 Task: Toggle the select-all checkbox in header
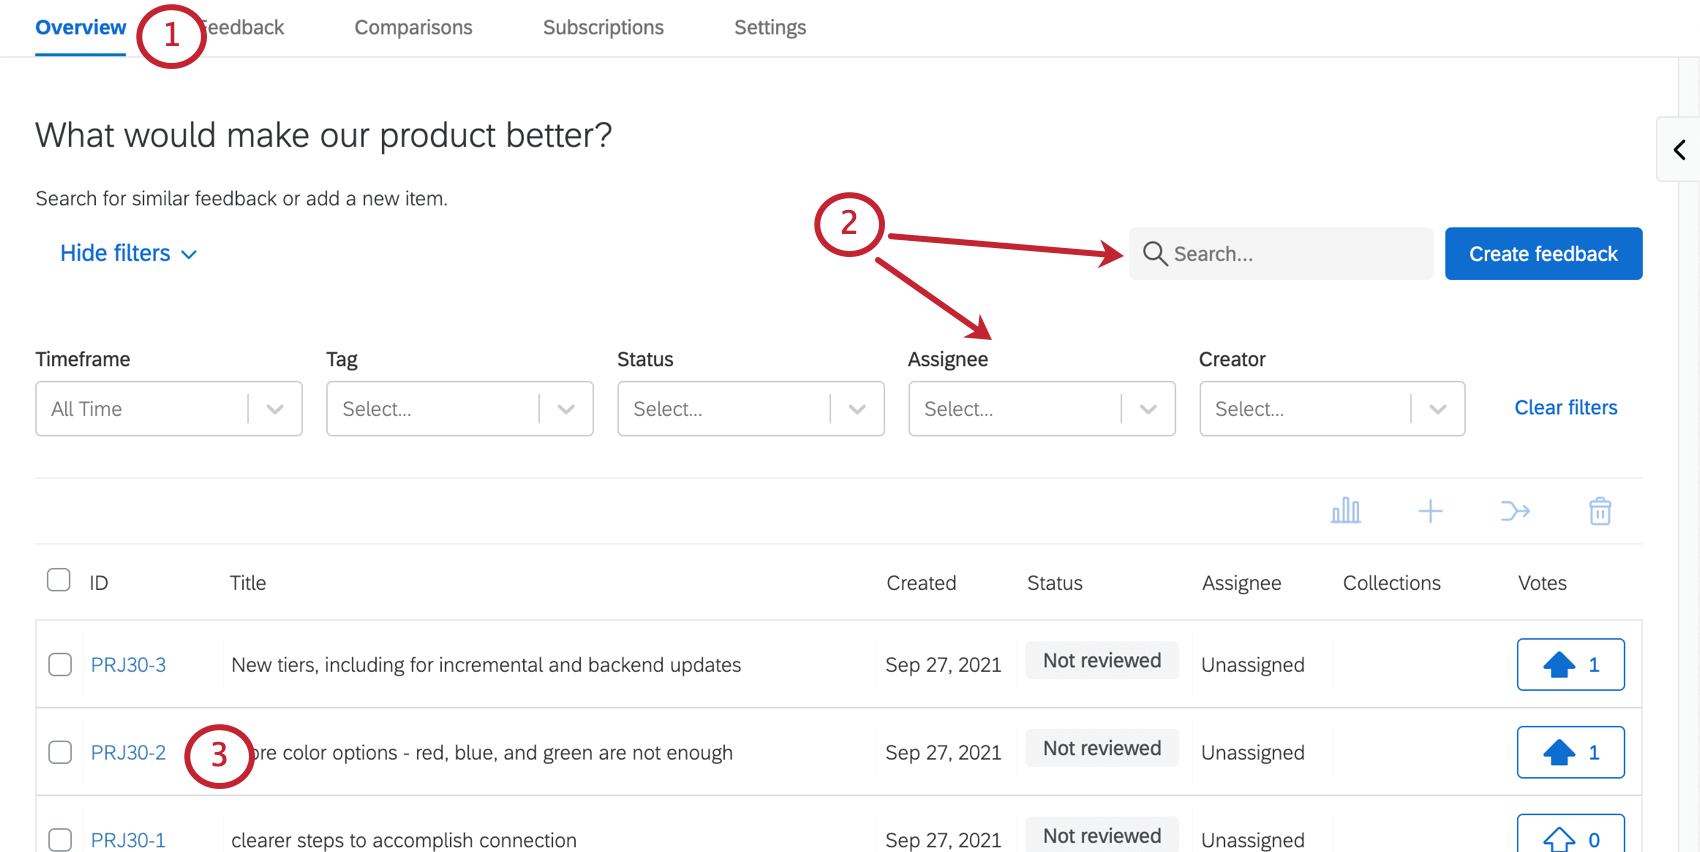coord(59,580)
